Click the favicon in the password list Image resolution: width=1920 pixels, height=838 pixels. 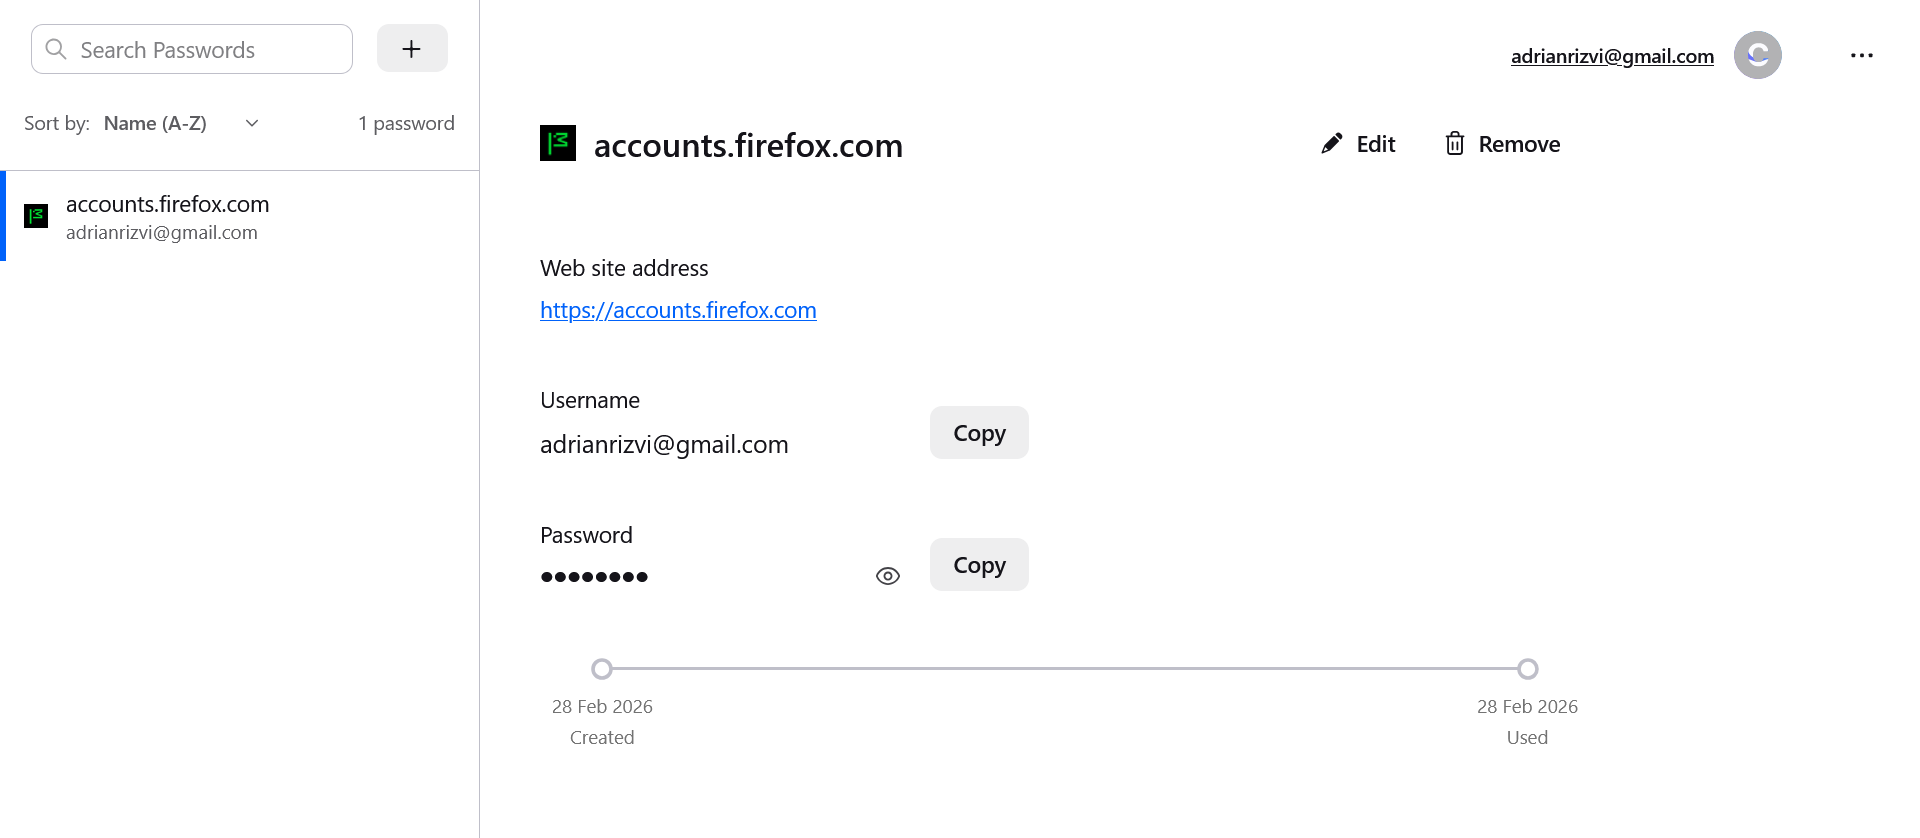coord(36,216)
